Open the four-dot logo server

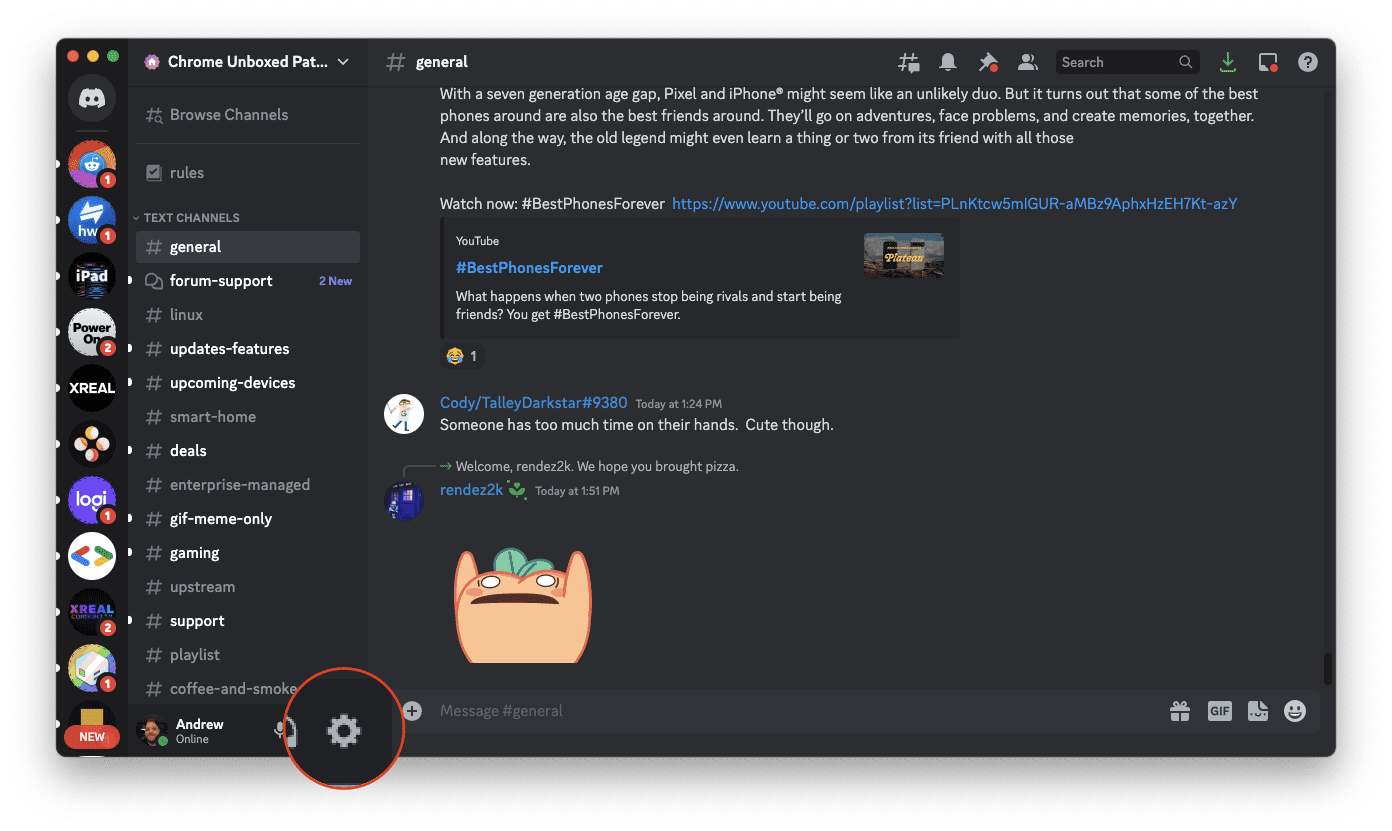(x=92, y=444)
